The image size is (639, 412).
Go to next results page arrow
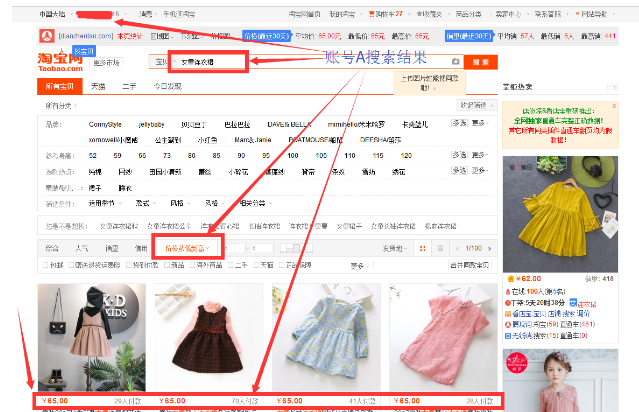point(491,247)
